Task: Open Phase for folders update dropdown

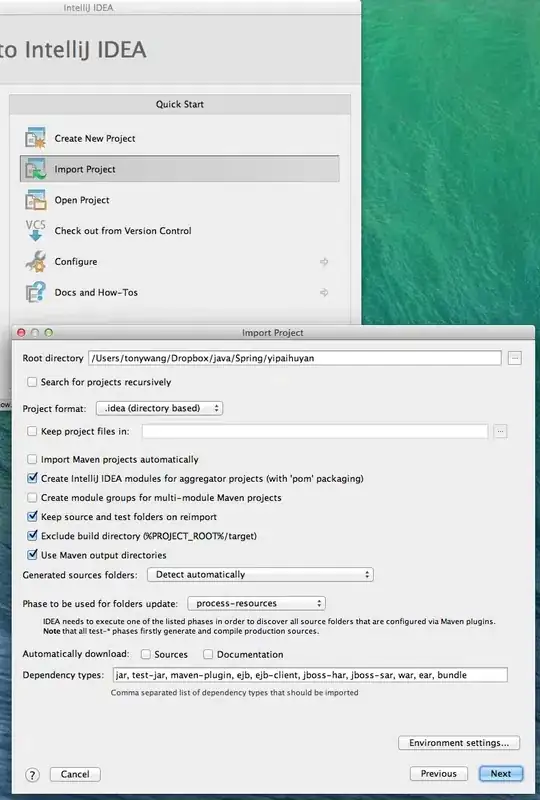Action: click(x=257, y=603)
